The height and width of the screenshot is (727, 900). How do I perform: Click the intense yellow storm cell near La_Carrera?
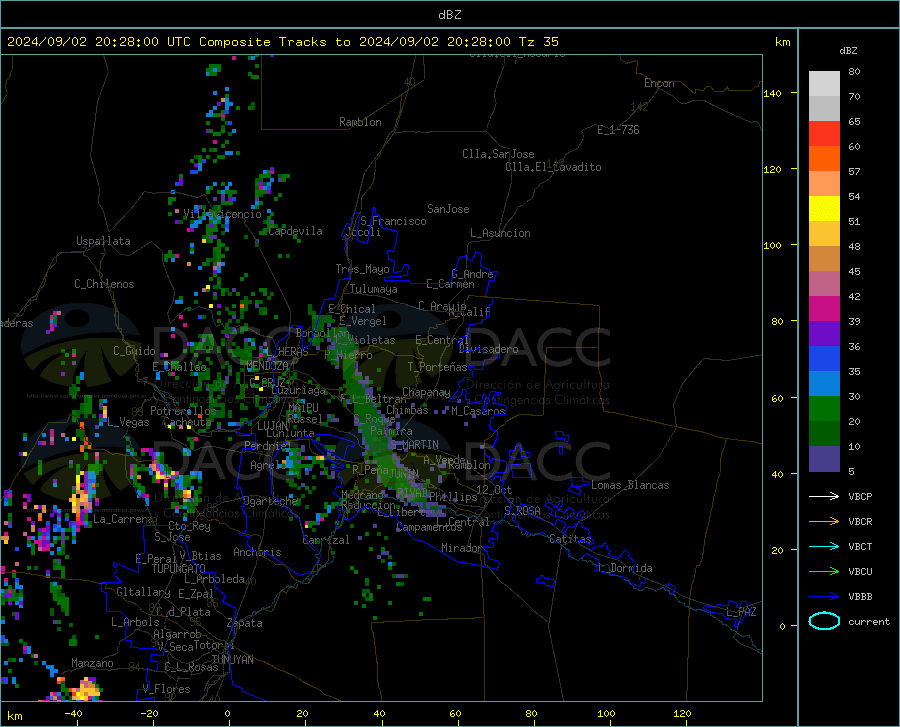80,500
